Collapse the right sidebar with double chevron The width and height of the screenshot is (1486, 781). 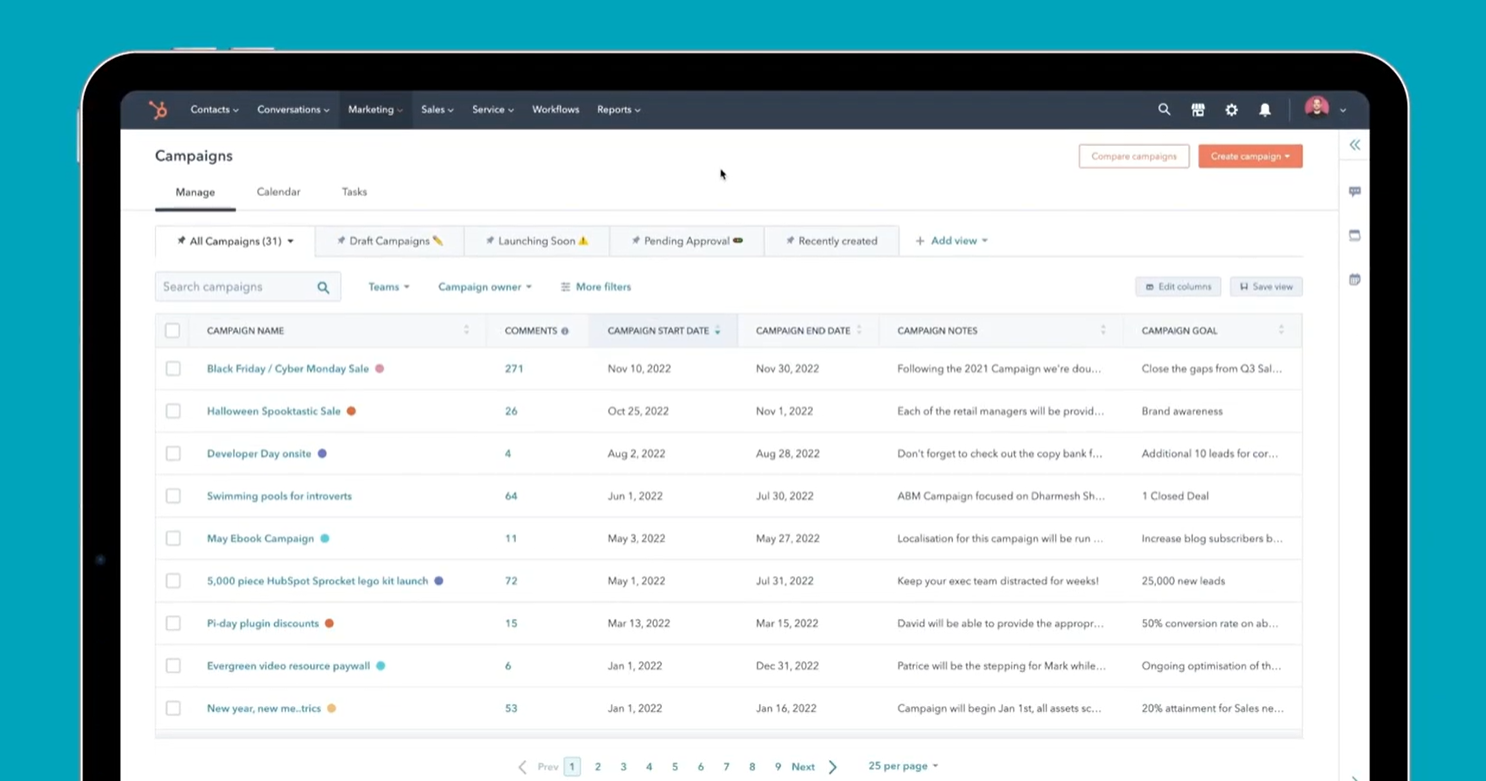click(x=1355, y=145)
